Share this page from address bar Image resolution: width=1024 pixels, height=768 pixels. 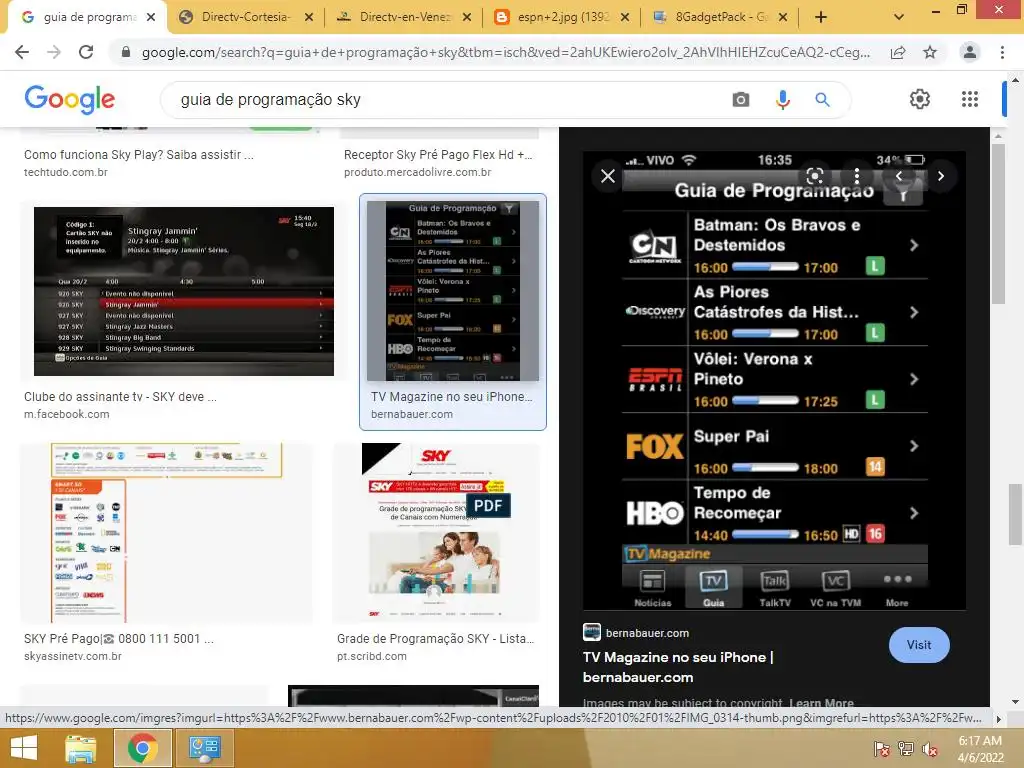click(898, 52)
